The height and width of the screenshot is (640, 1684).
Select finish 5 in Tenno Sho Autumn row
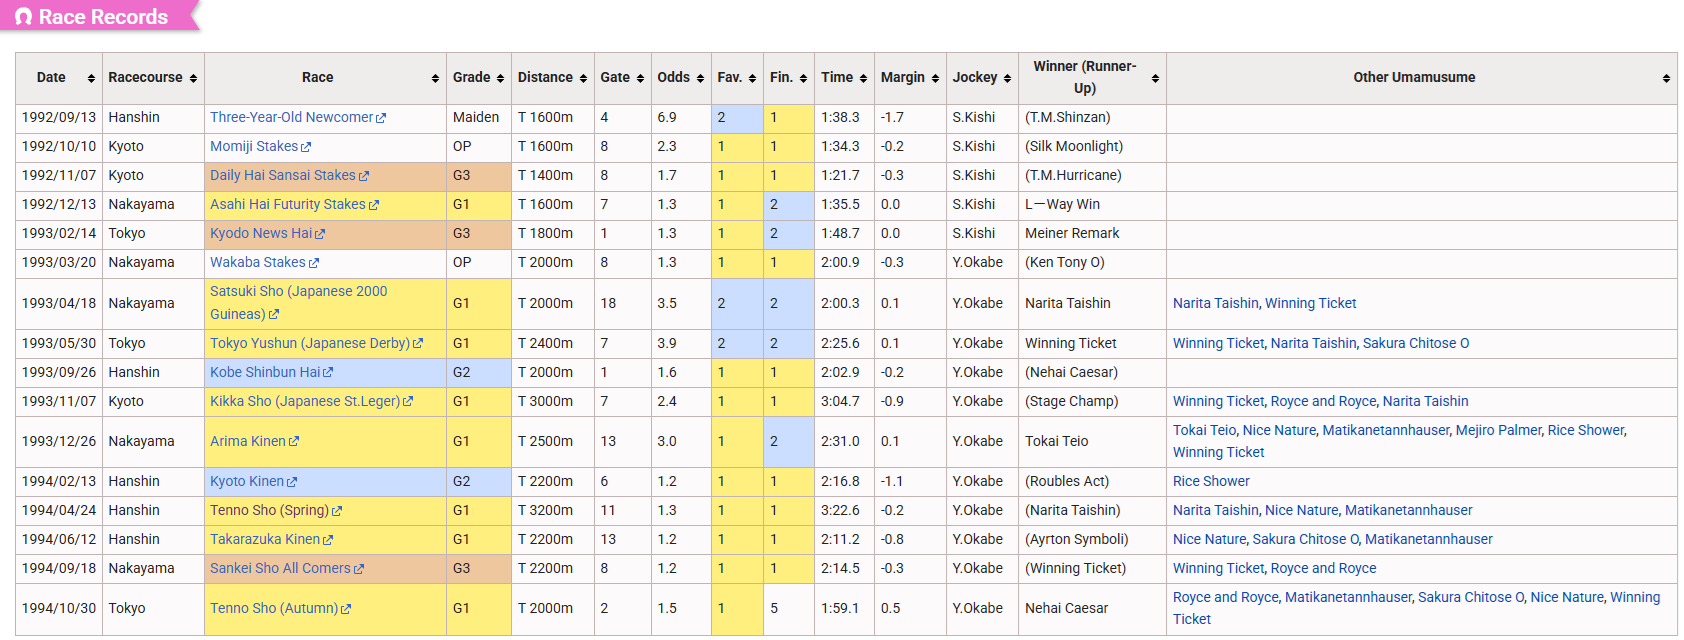[x=788, y=608]
